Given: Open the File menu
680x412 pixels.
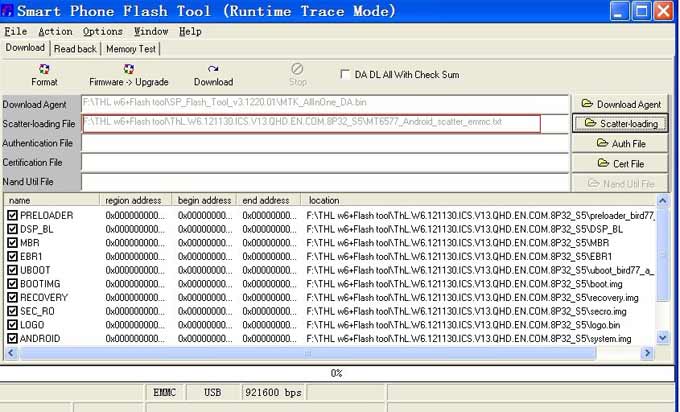Looking at the screenshot, I should click(16, 32).
